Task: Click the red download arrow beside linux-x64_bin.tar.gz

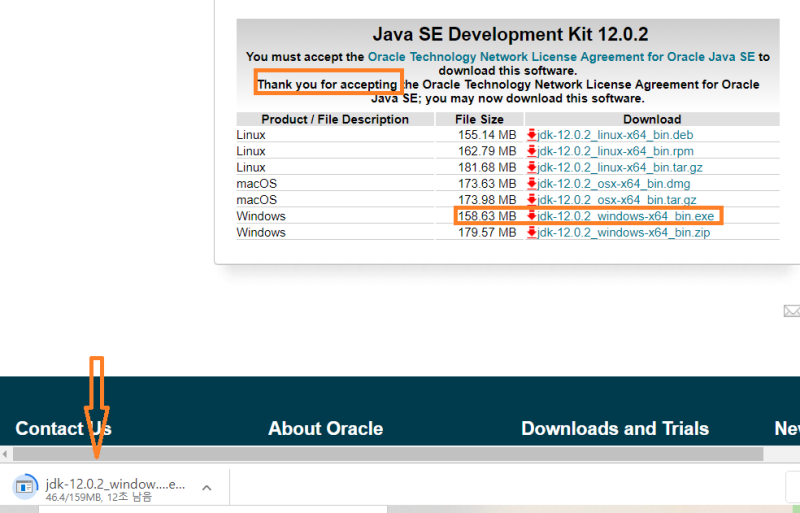Action: click(532, 167)
